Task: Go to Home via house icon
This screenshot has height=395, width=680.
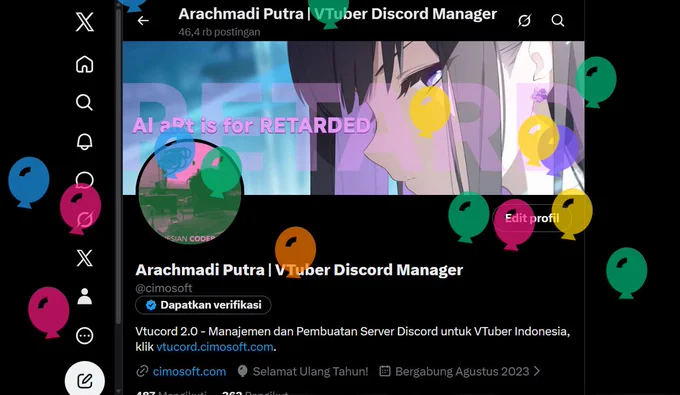Action: point(85,64)
